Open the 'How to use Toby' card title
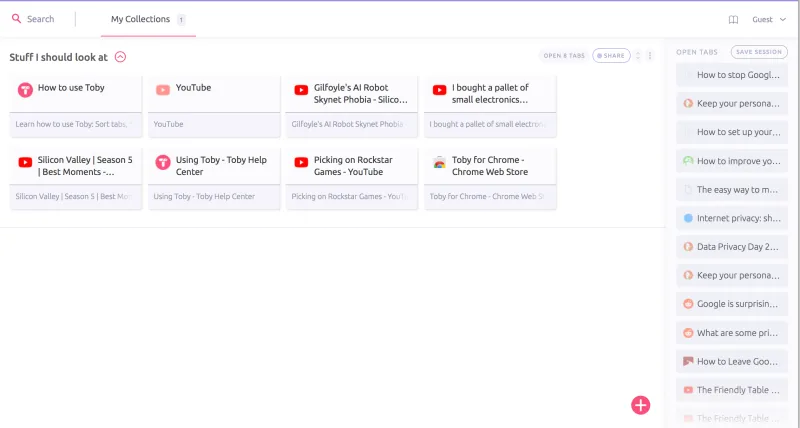 pyautogui.click(x=71, y=87)
